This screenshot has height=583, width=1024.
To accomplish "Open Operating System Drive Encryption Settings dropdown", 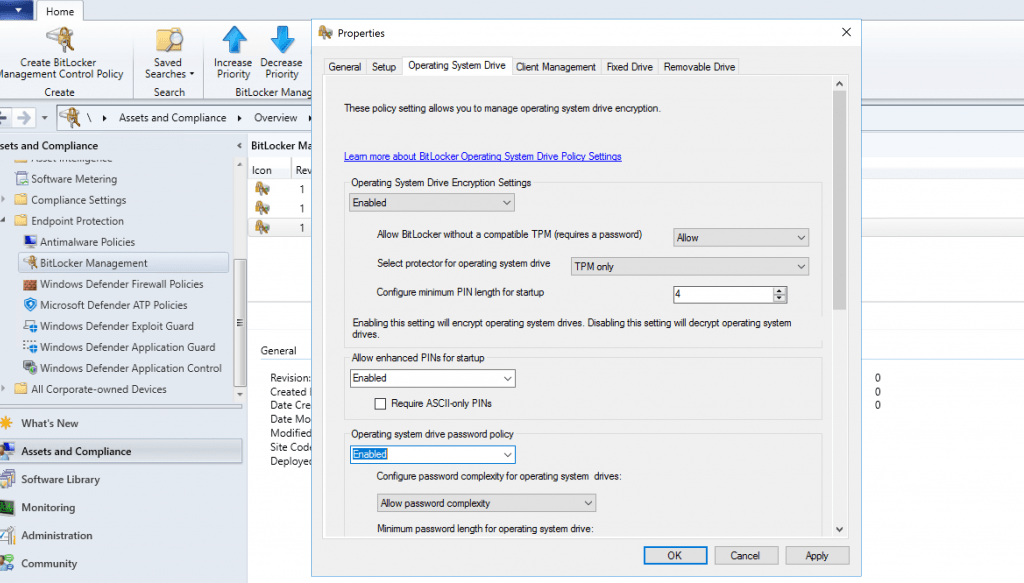I will (432, 202).
